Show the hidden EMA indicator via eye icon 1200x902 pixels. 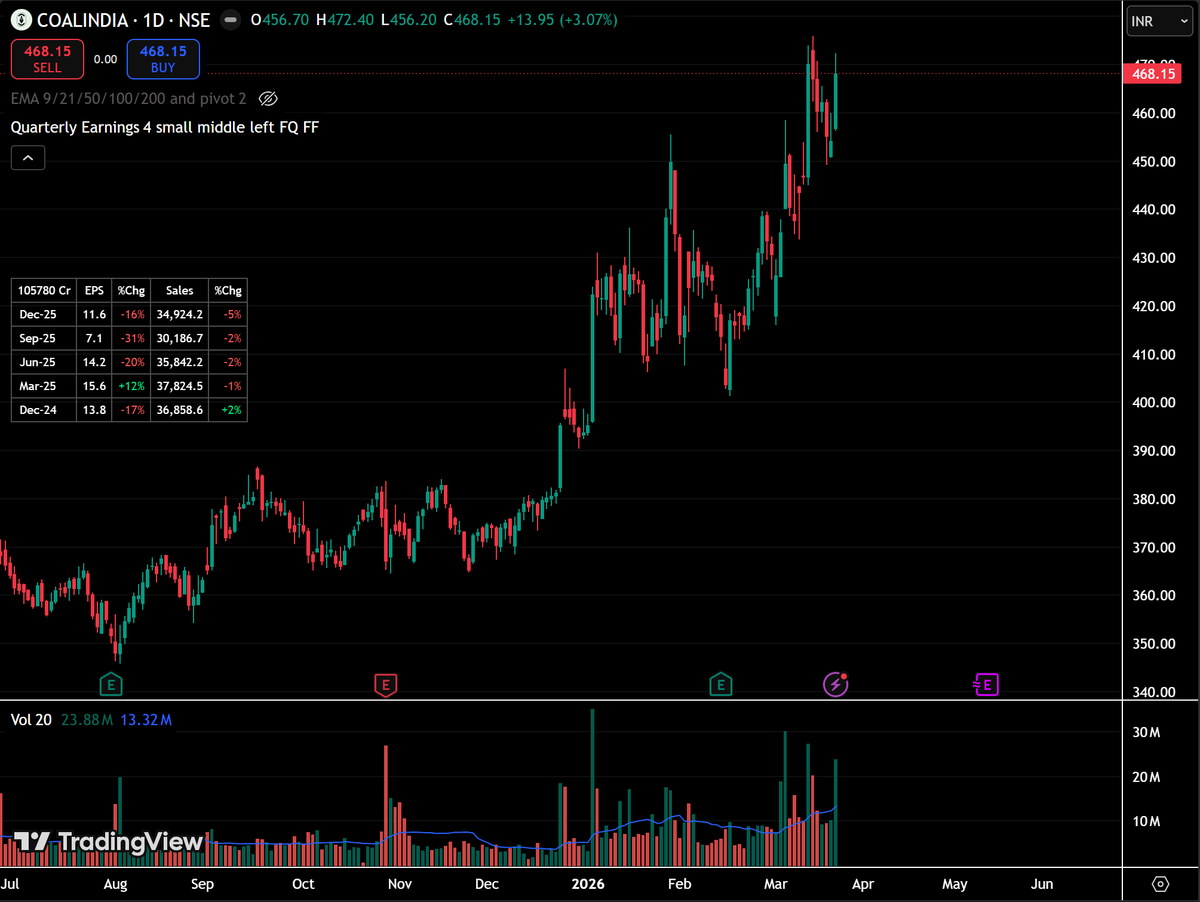pyautogui.click(x=267, y=98)
